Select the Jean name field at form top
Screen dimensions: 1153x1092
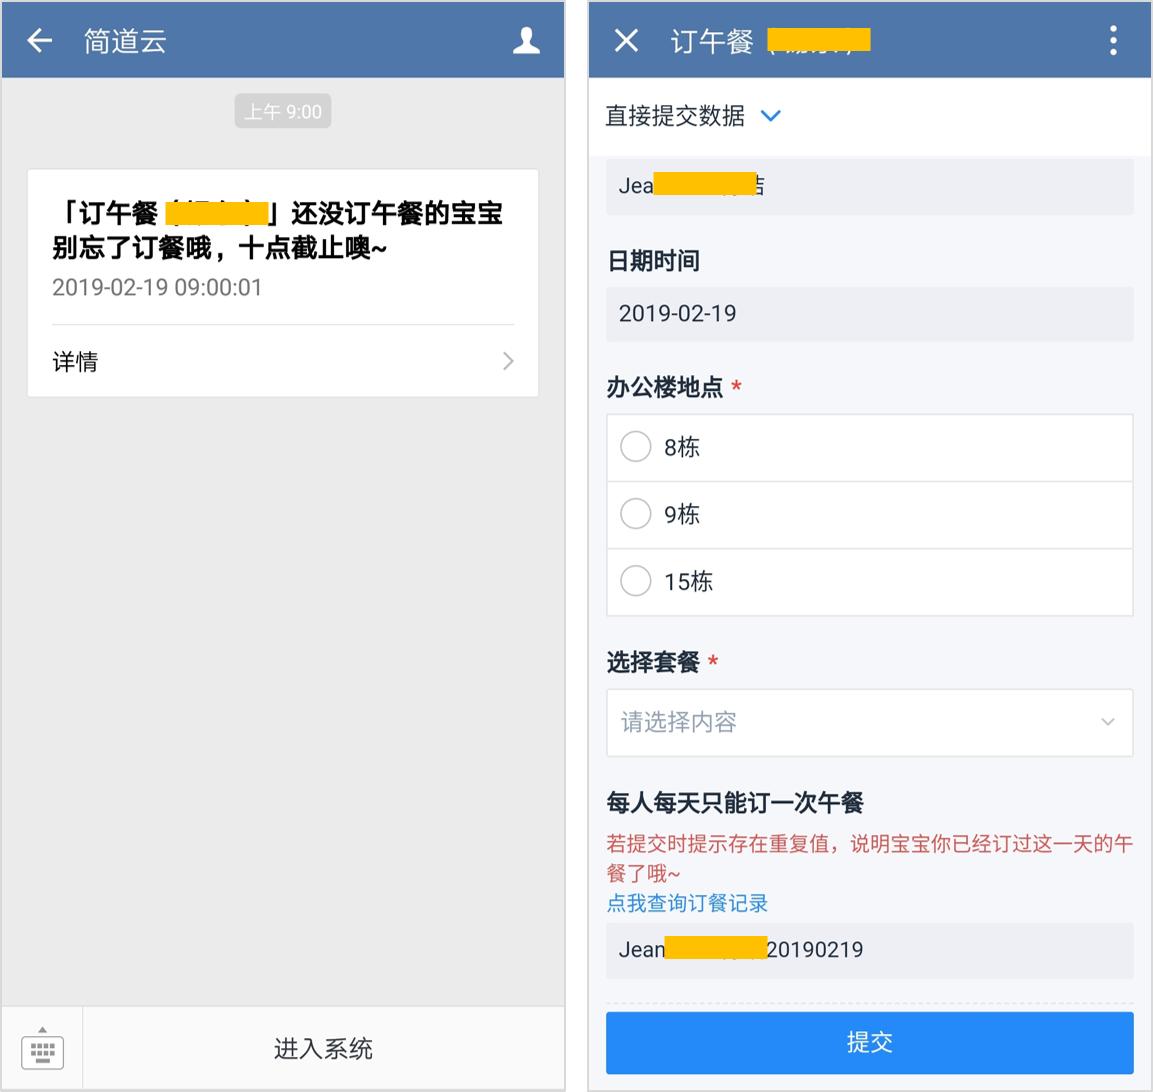tap(868, 184)
